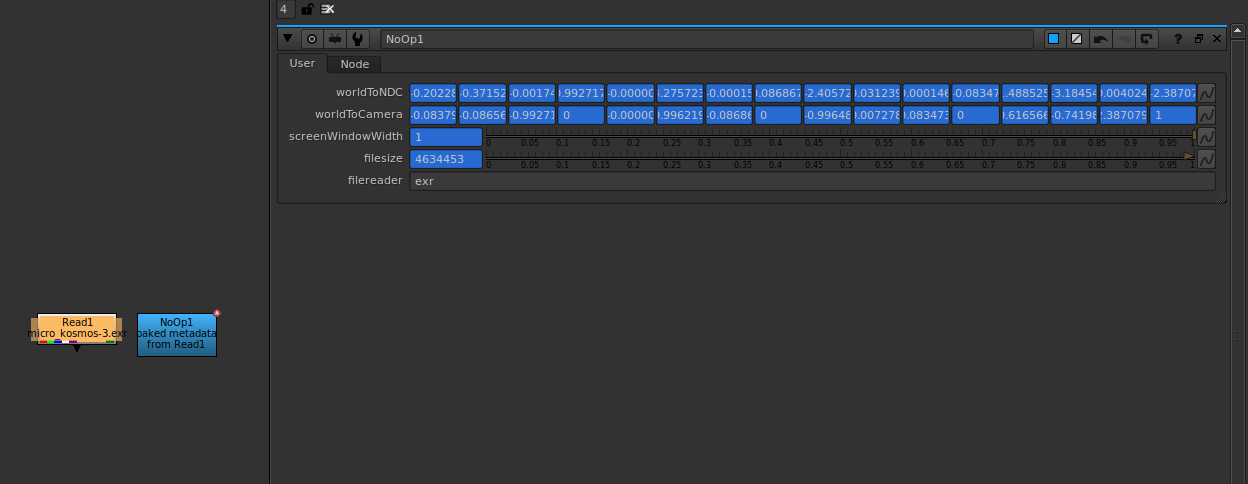
Task: Toggle the properties bin lock icon
Action: [307, 9]
